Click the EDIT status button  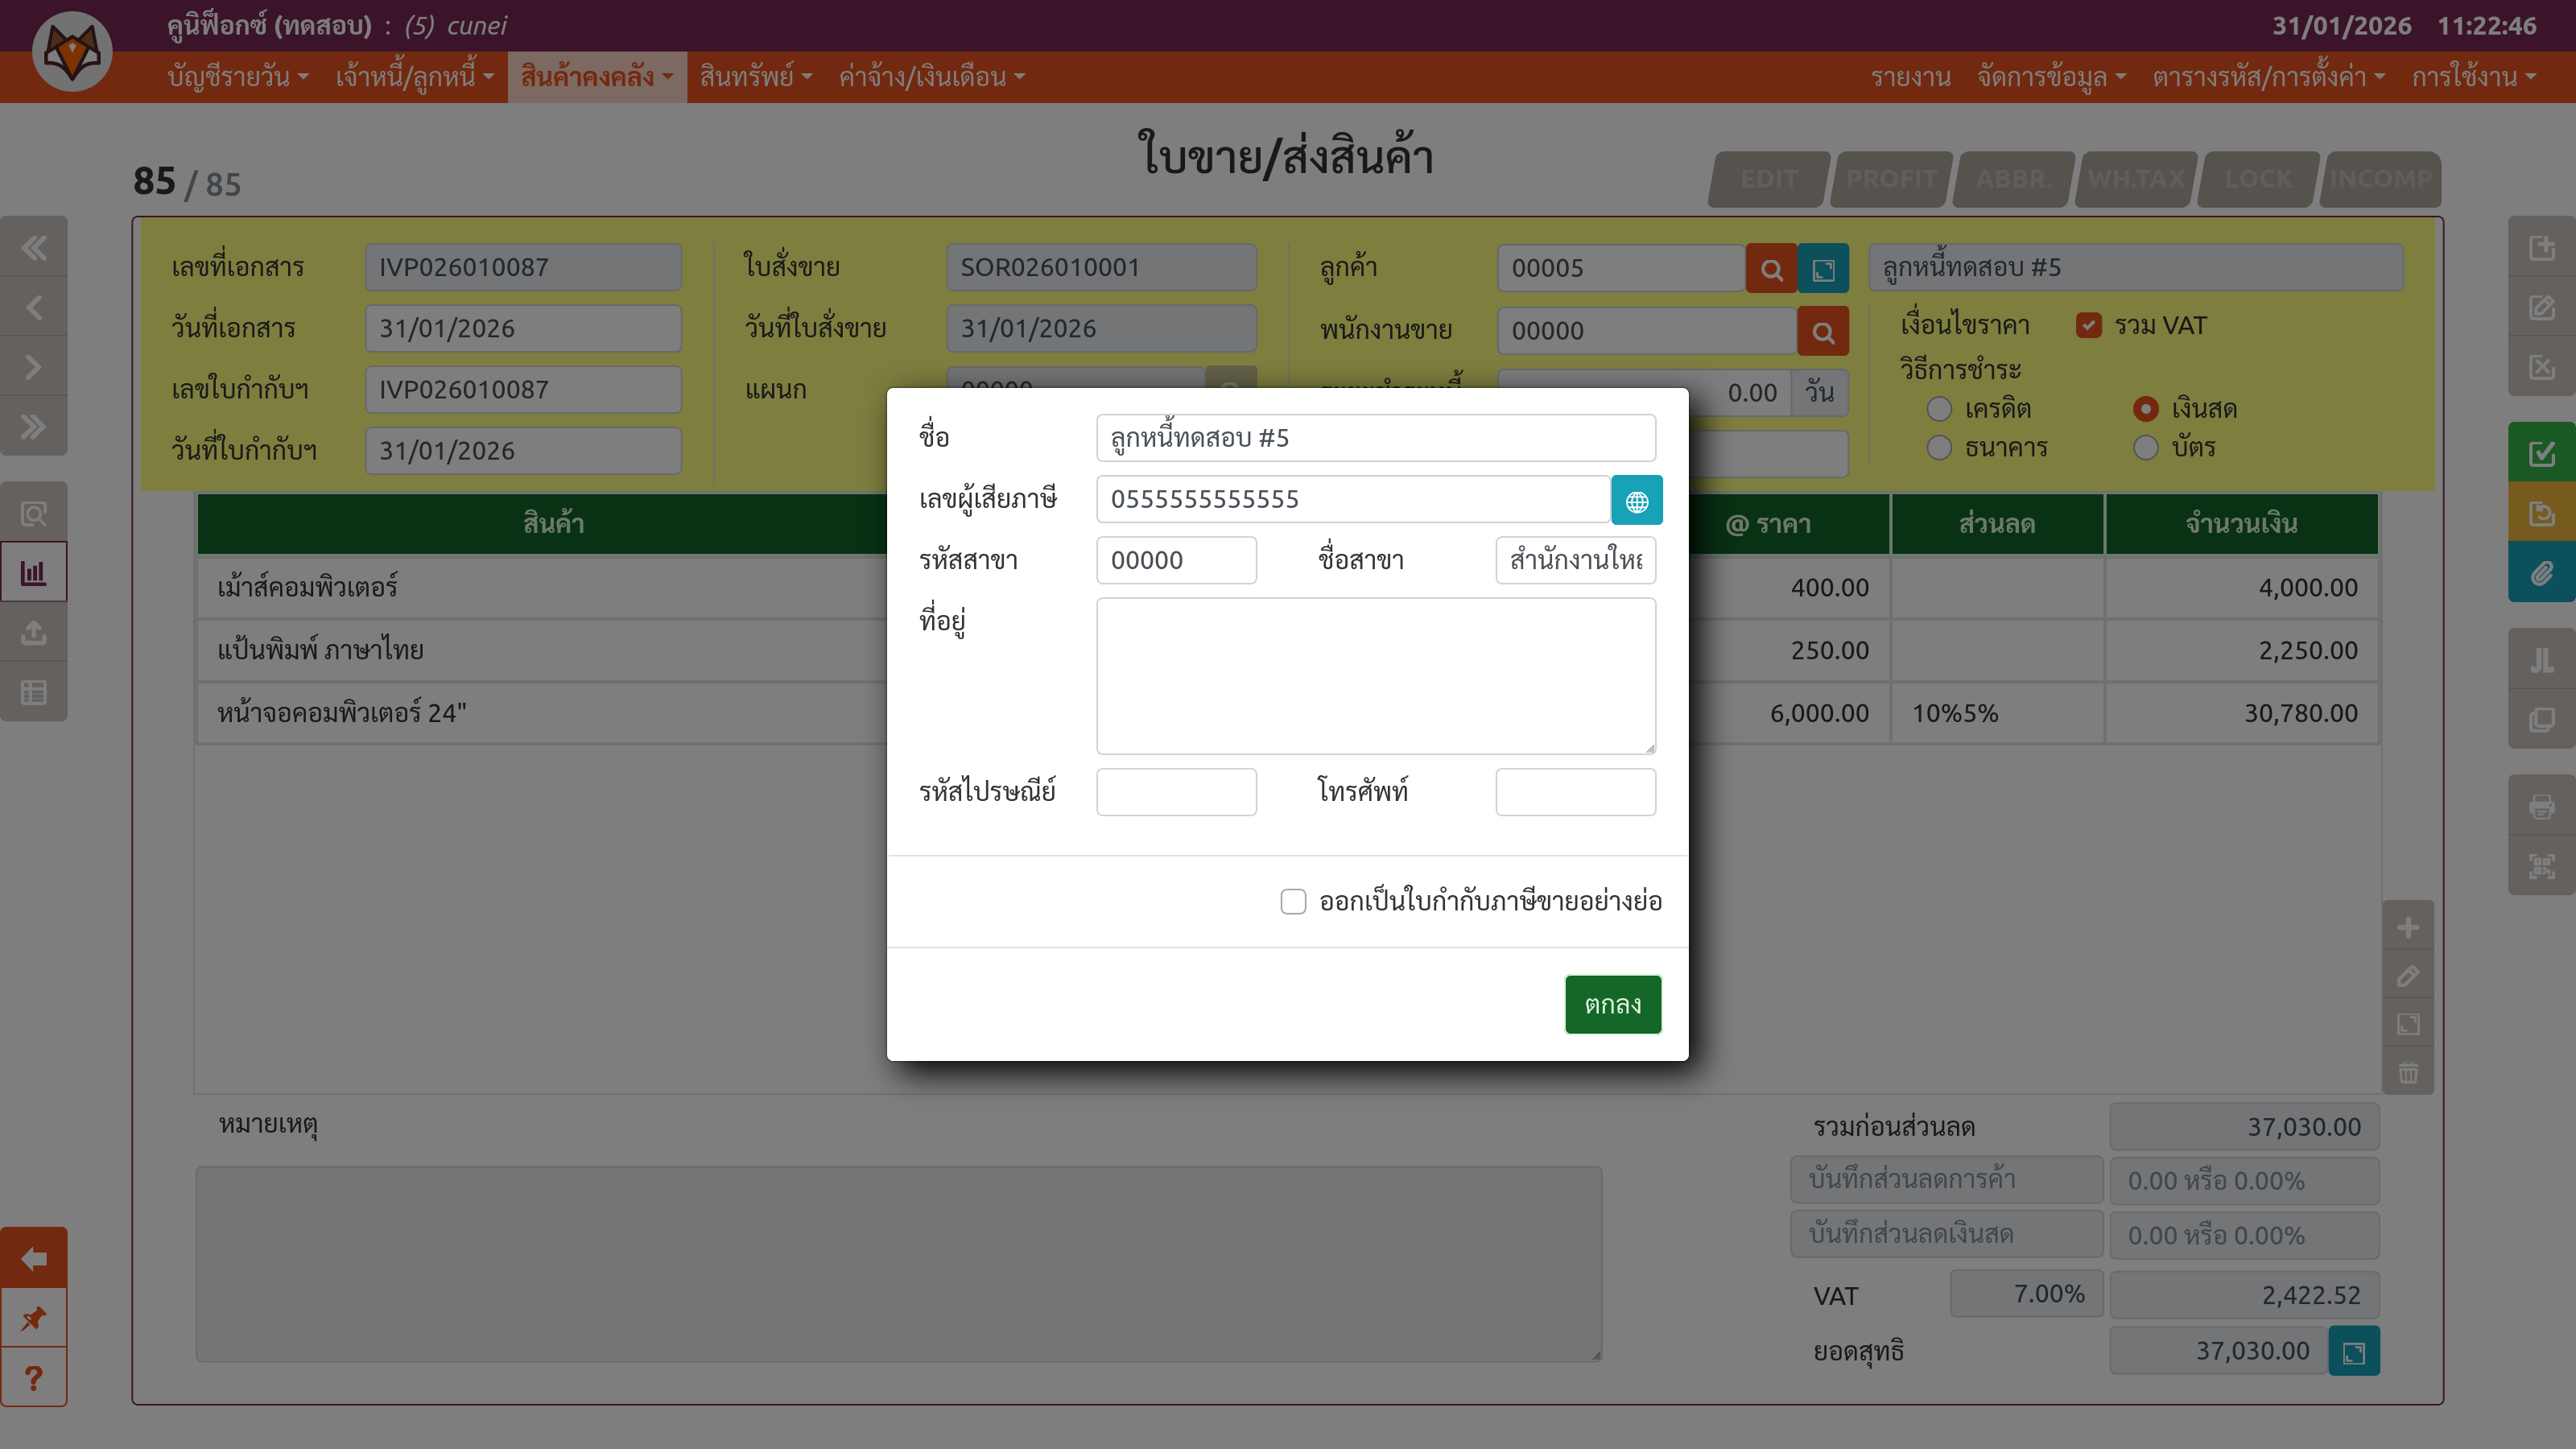click(1769, 179)
